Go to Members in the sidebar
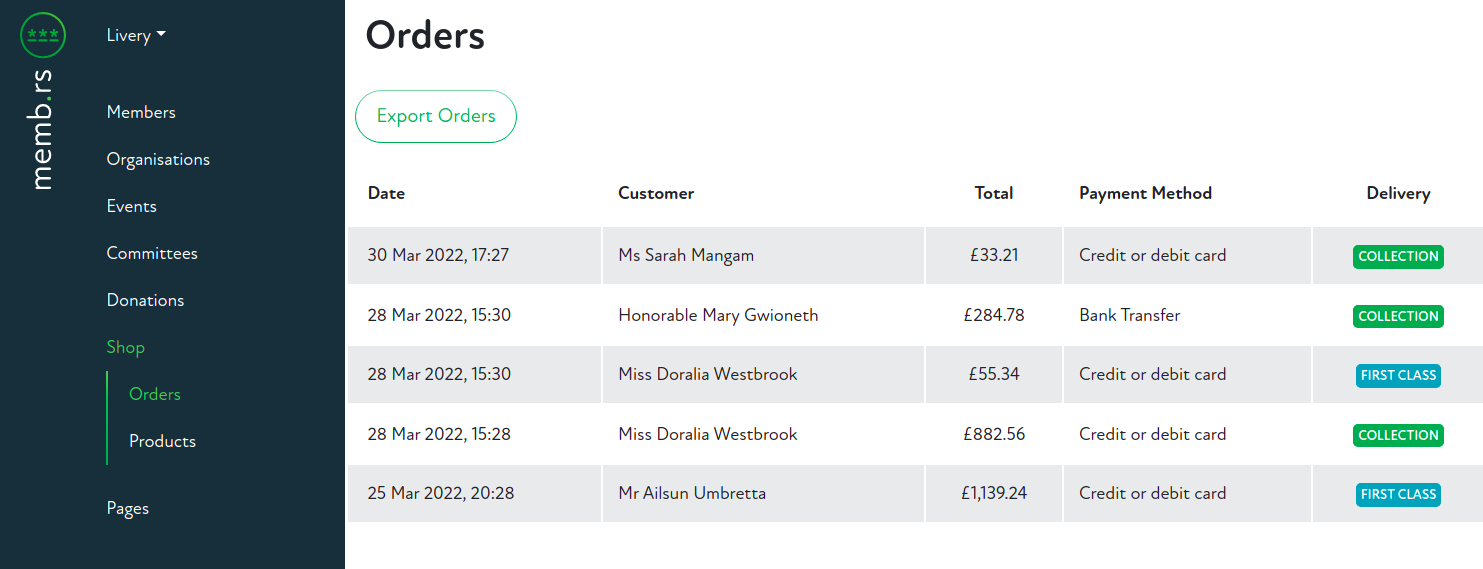 point(141,112)
